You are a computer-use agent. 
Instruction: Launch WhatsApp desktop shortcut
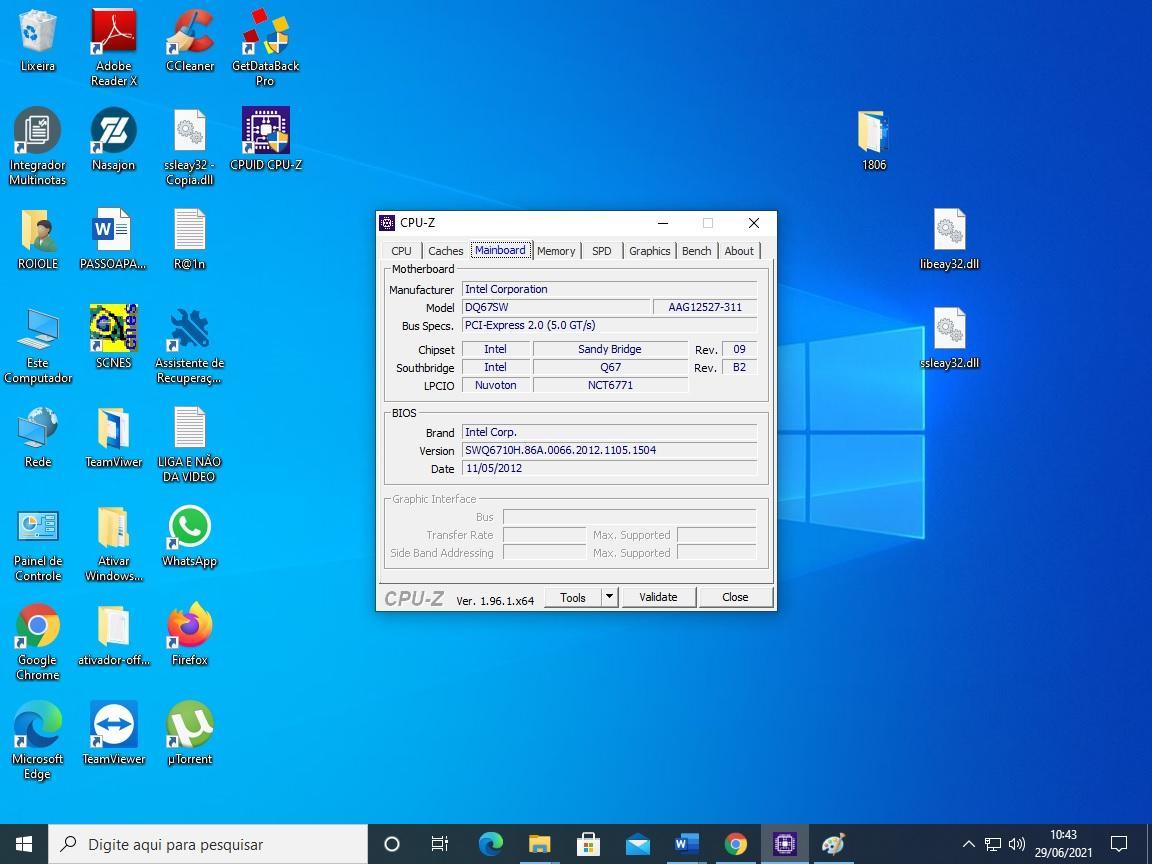[x=190, y=535]
